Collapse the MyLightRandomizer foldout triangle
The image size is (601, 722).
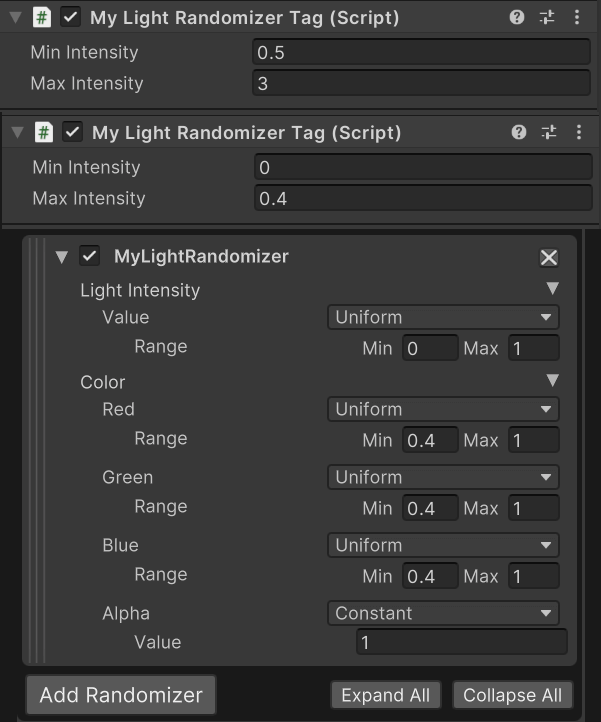pos(62,257)
